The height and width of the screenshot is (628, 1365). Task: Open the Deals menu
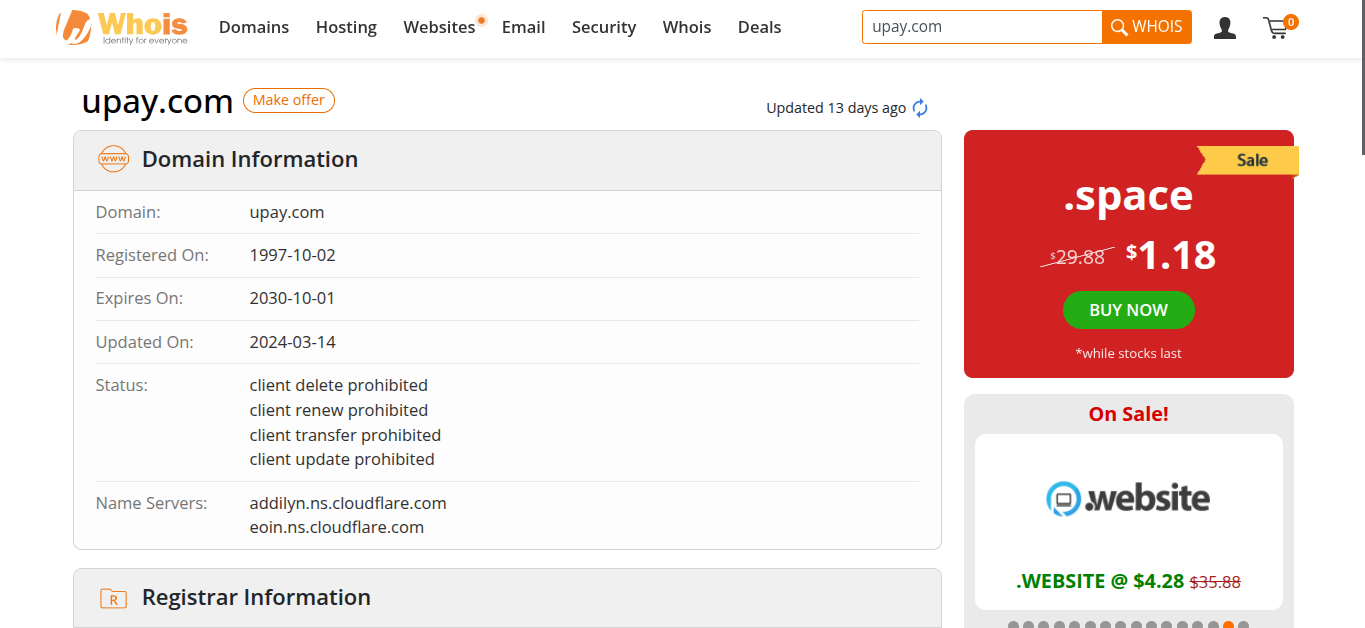point(759,27)
